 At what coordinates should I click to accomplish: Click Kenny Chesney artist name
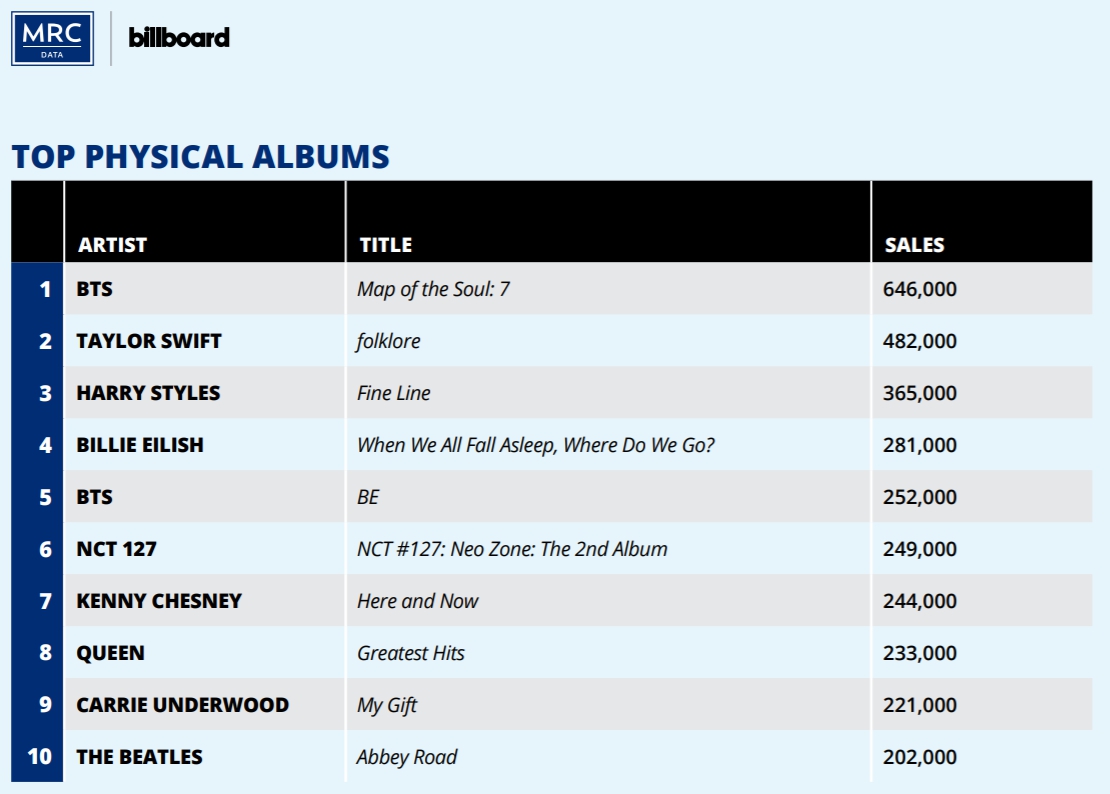click(159, 601)
